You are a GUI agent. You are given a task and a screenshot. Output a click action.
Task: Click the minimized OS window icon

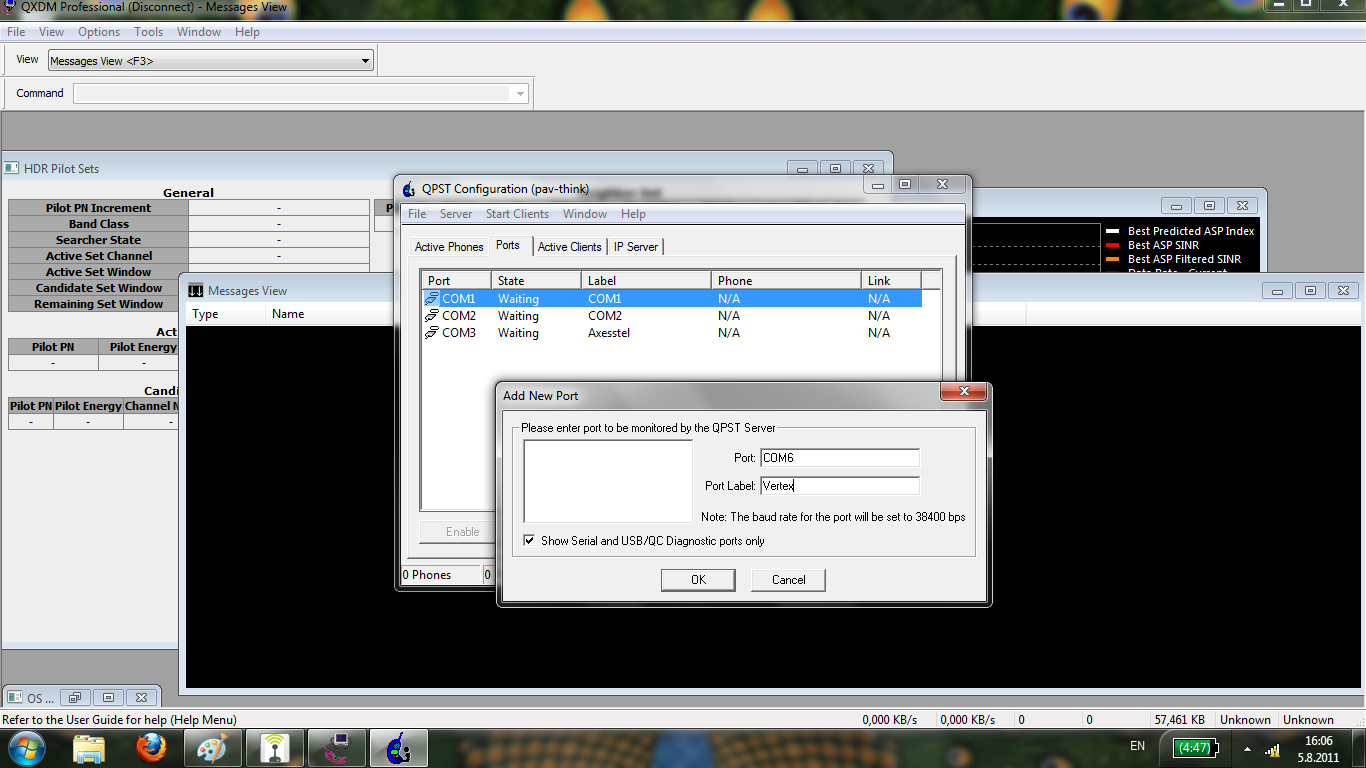[x=14, y=697]
